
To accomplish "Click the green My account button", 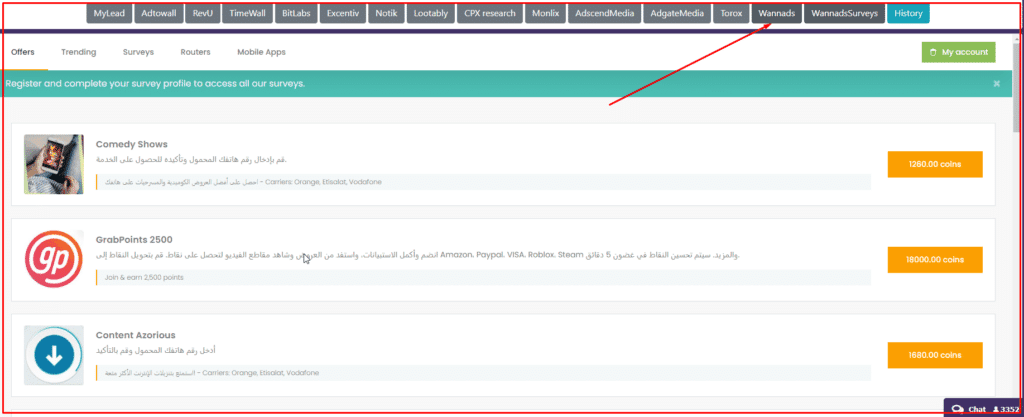I will pos(959,52).
